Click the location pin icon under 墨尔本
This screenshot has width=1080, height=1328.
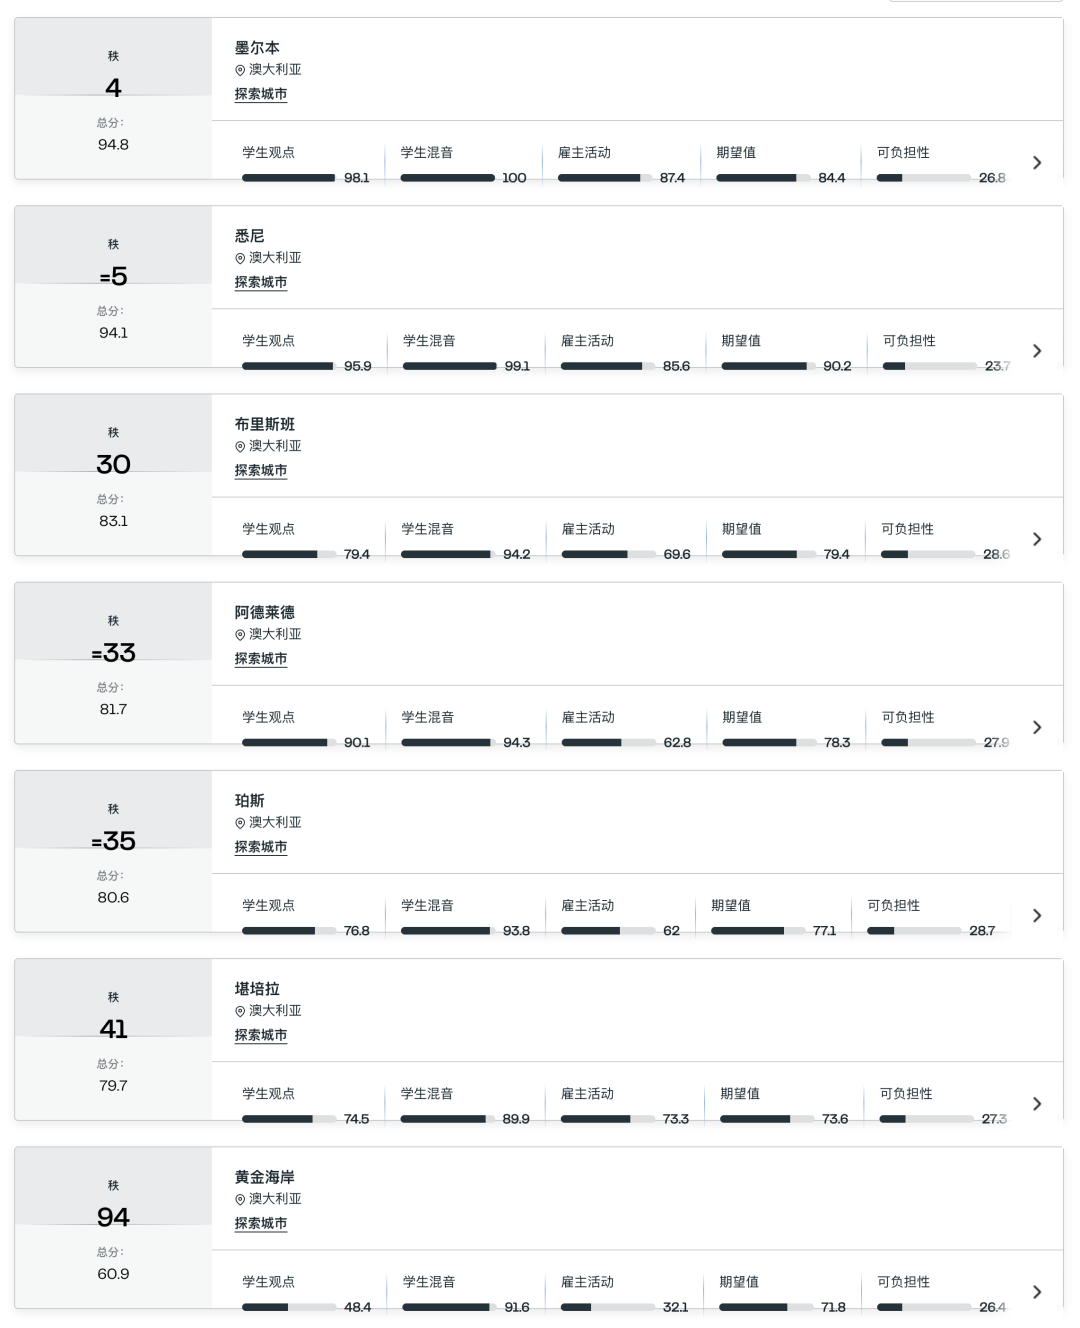tap(240, 70)
